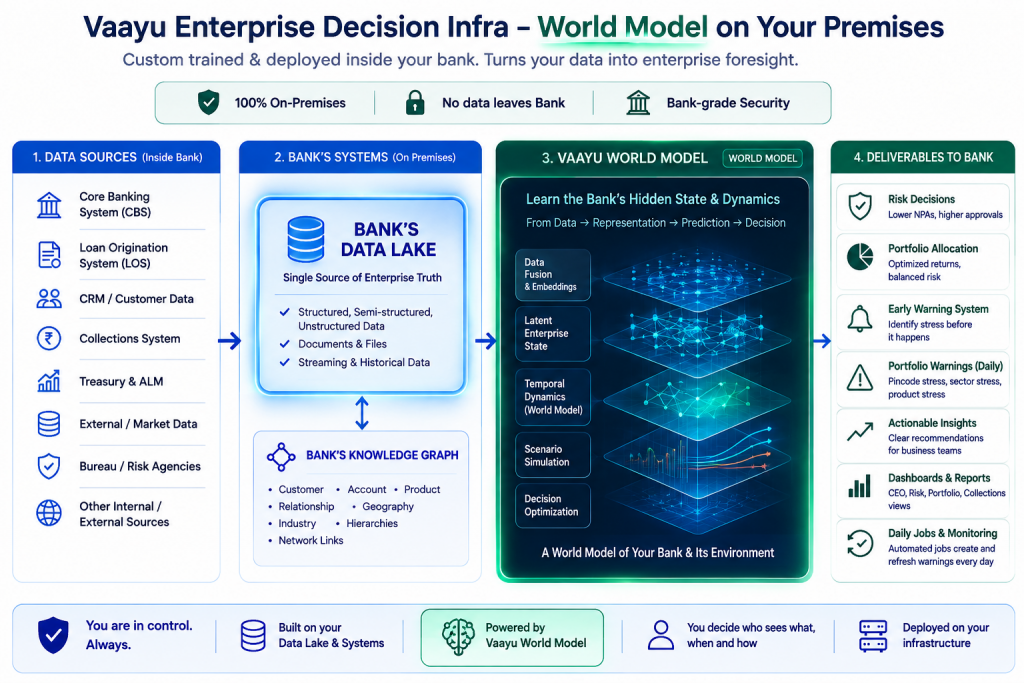Select the Data Fusion & Embeddings stage box
The image size is (1024, 683).
point(552,274)
